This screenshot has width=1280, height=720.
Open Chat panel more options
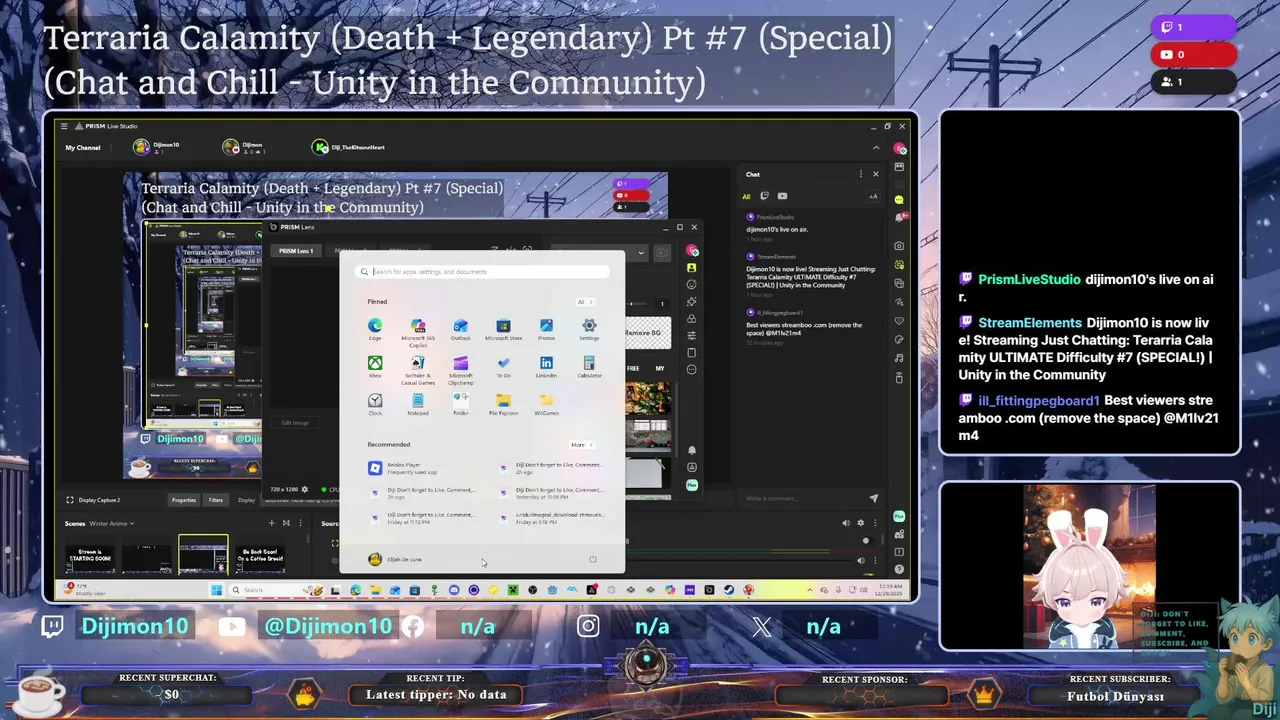coord(861,174)
